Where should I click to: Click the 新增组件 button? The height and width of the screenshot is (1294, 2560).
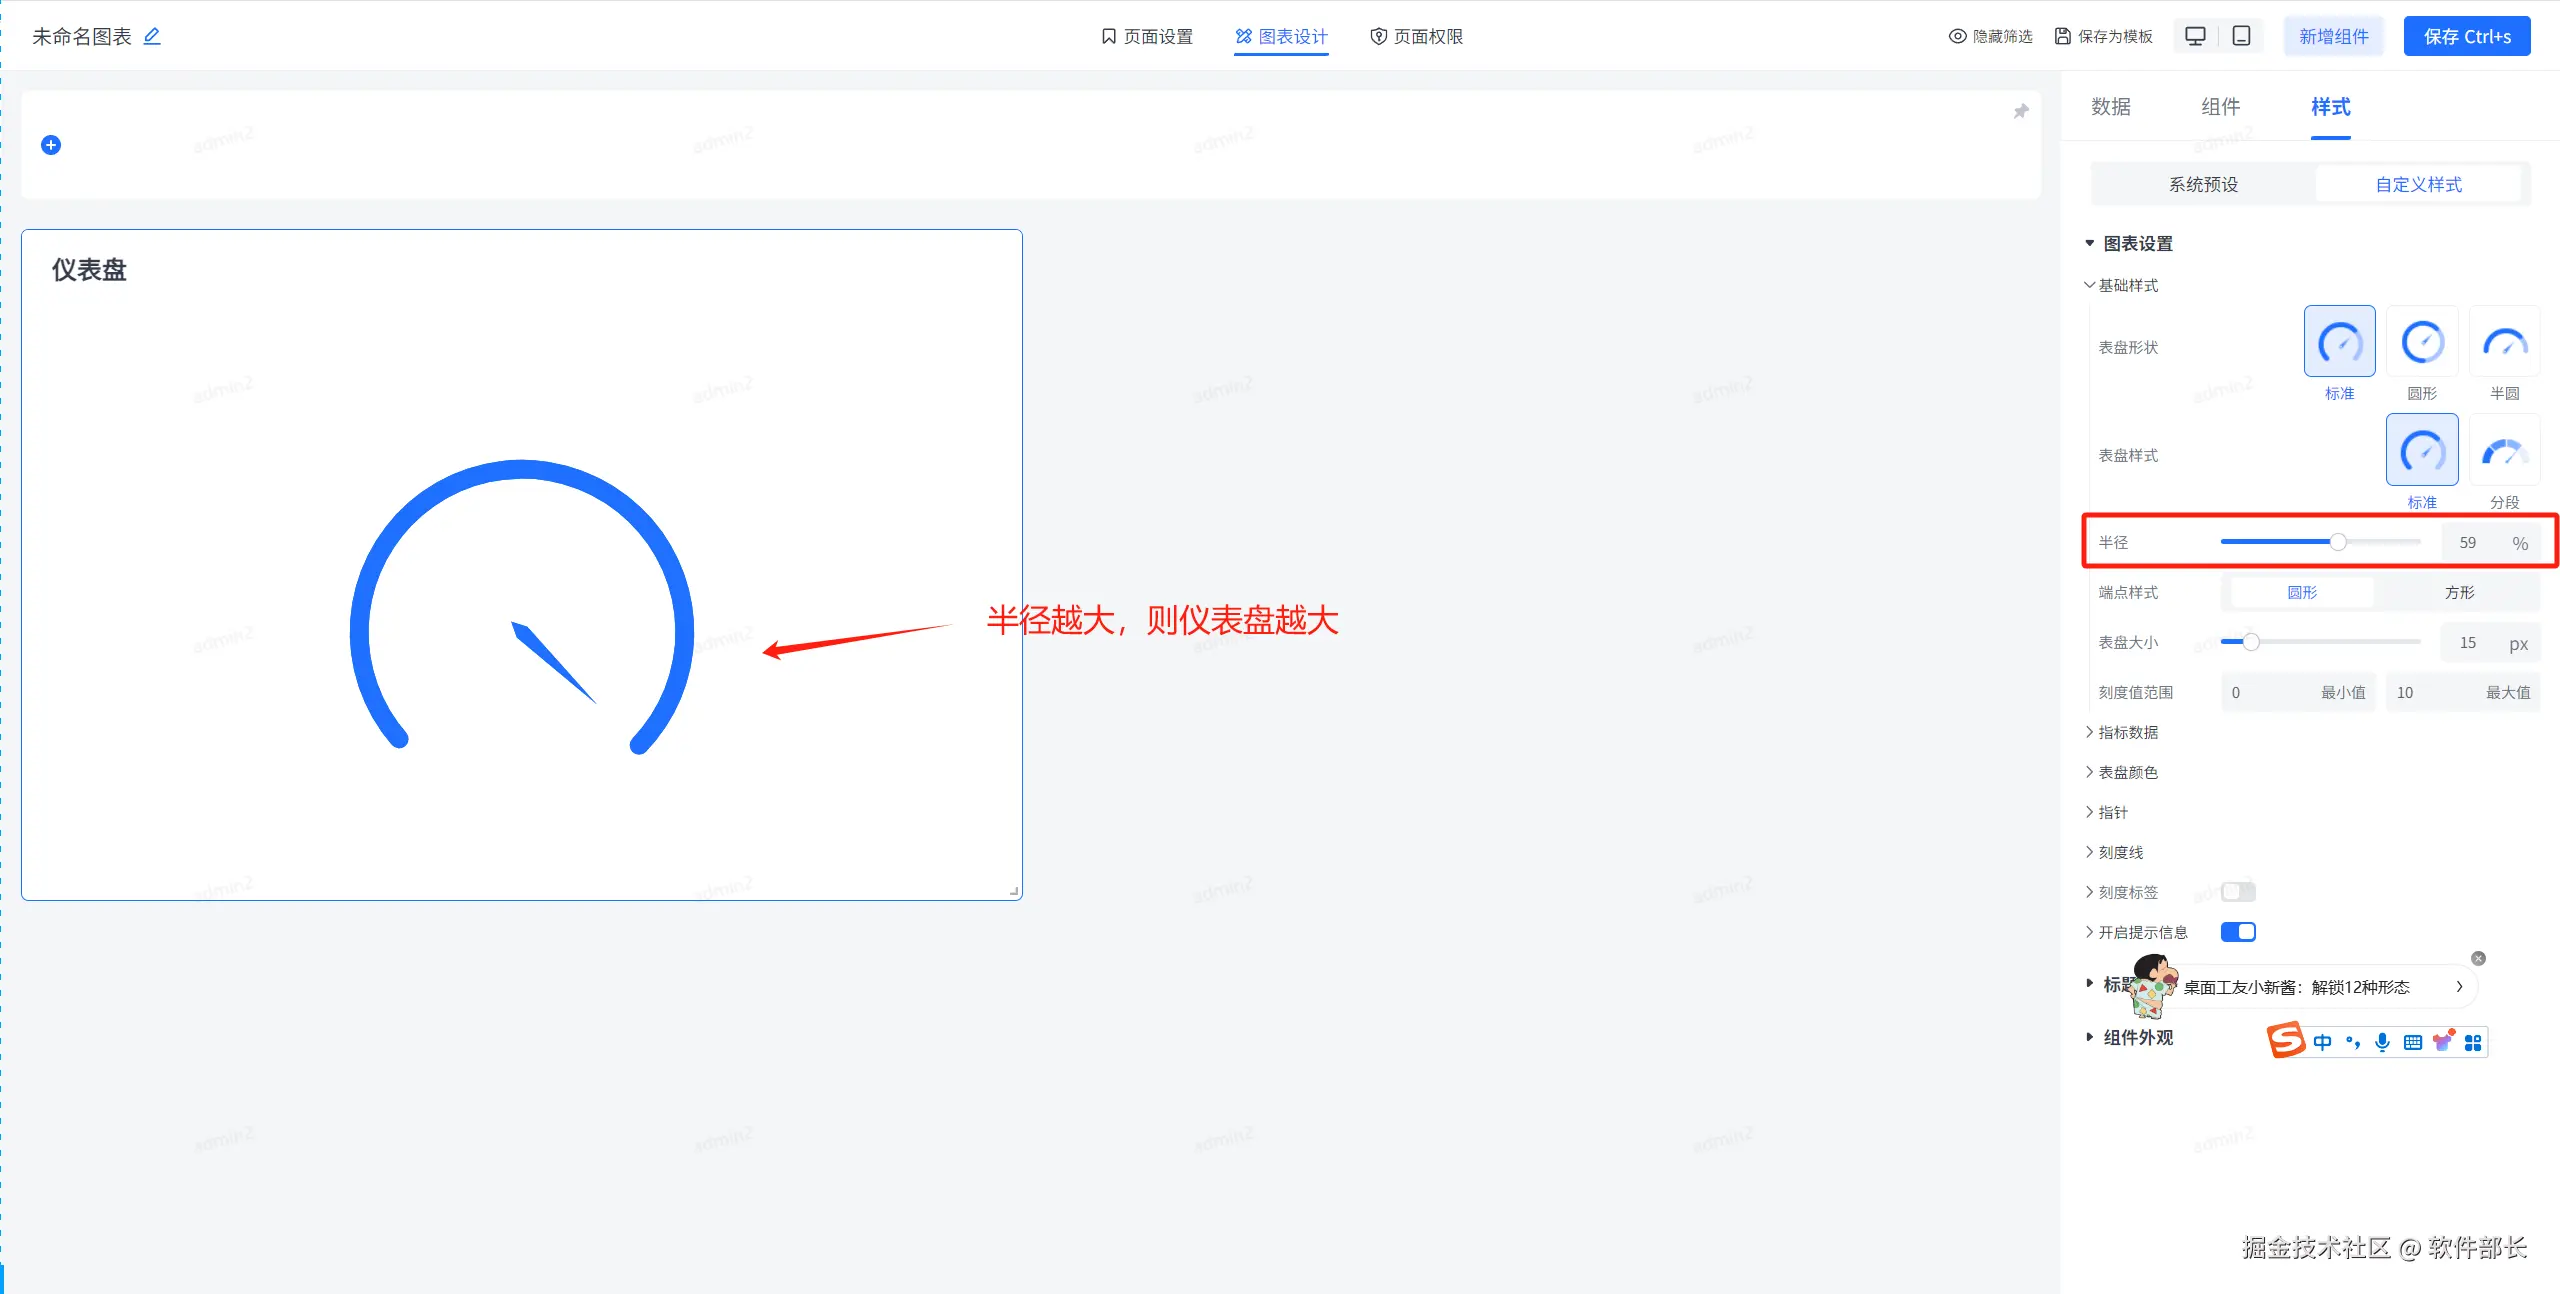click(2334, 36)
